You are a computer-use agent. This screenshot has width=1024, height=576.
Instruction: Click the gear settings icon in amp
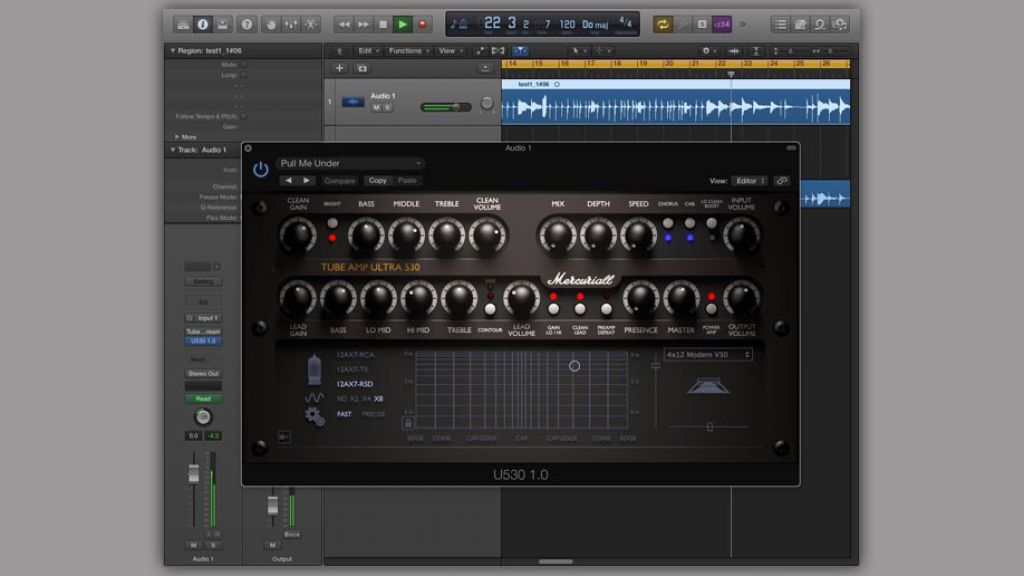(315, 416)
